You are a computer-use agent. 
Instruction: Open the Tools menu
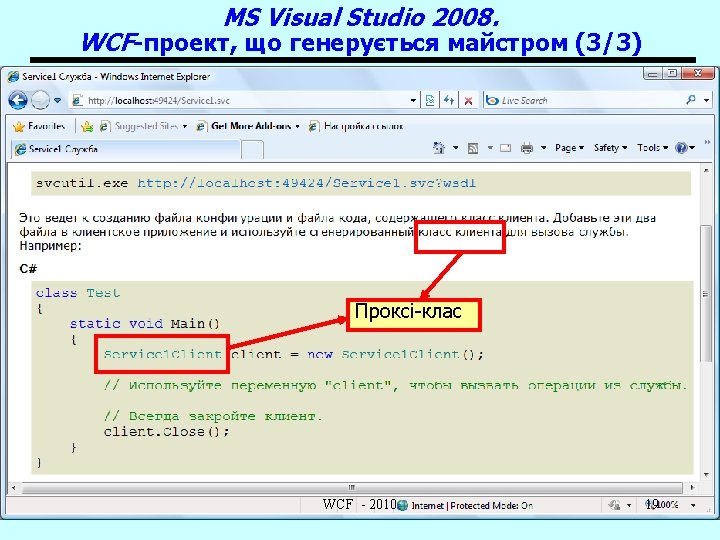pos(652,148)
